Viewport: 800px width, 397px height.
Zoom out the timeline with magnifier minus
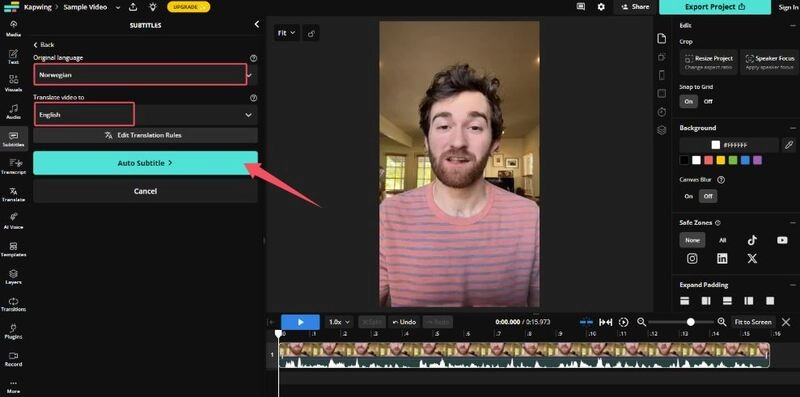641,322
